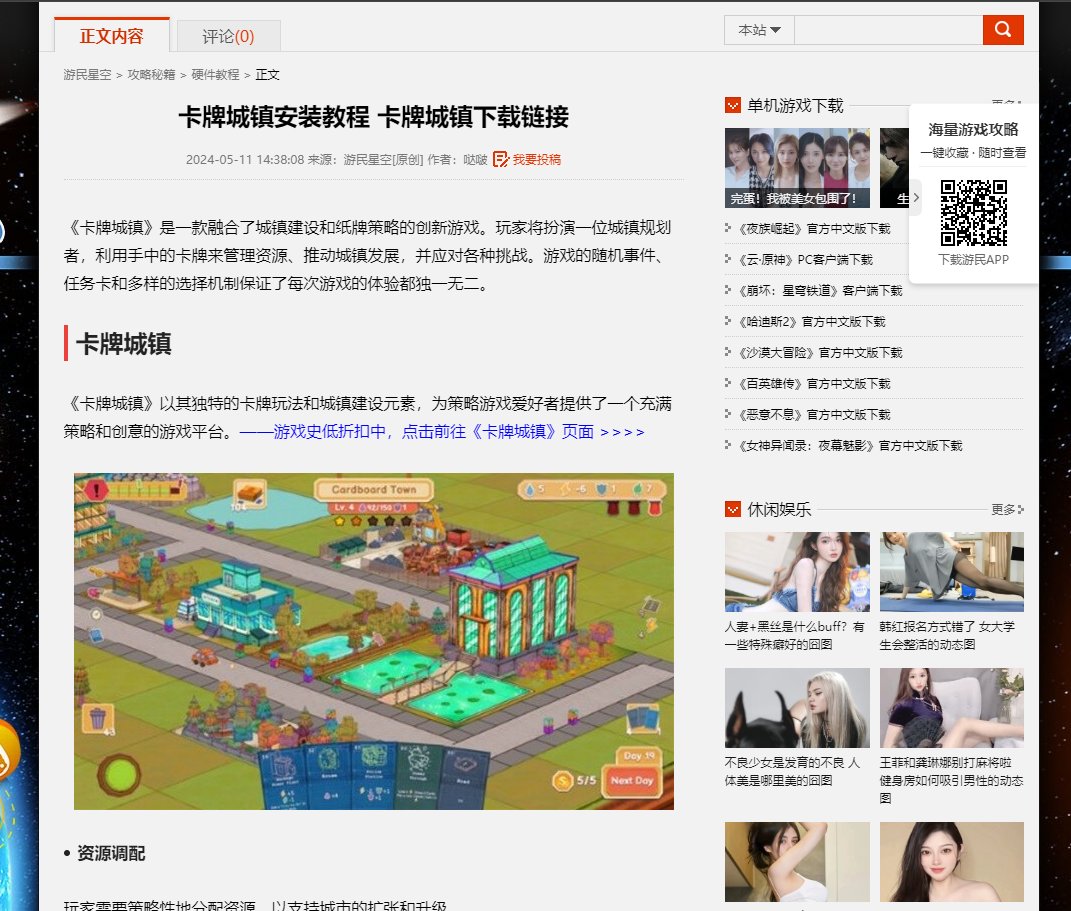Click the orange search magnifier button

1003,30
